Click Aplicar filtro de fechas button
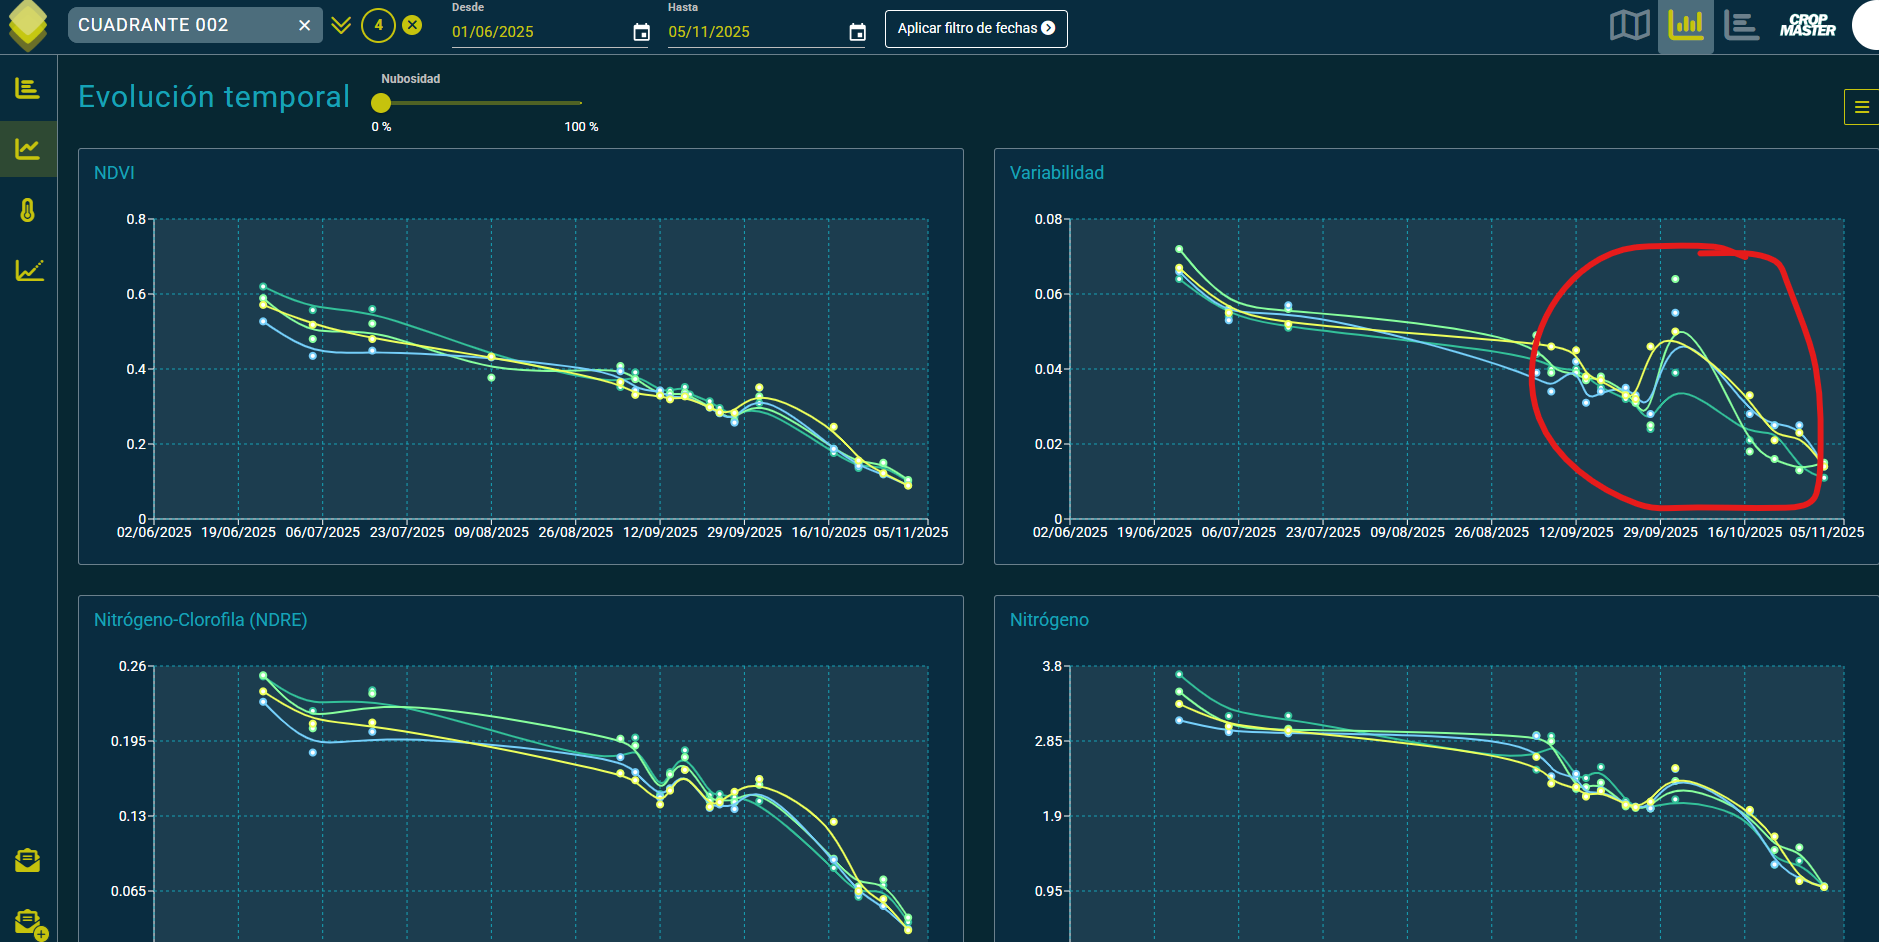The height and width of the screenshot is (942, 1879). tap(976, 29)
